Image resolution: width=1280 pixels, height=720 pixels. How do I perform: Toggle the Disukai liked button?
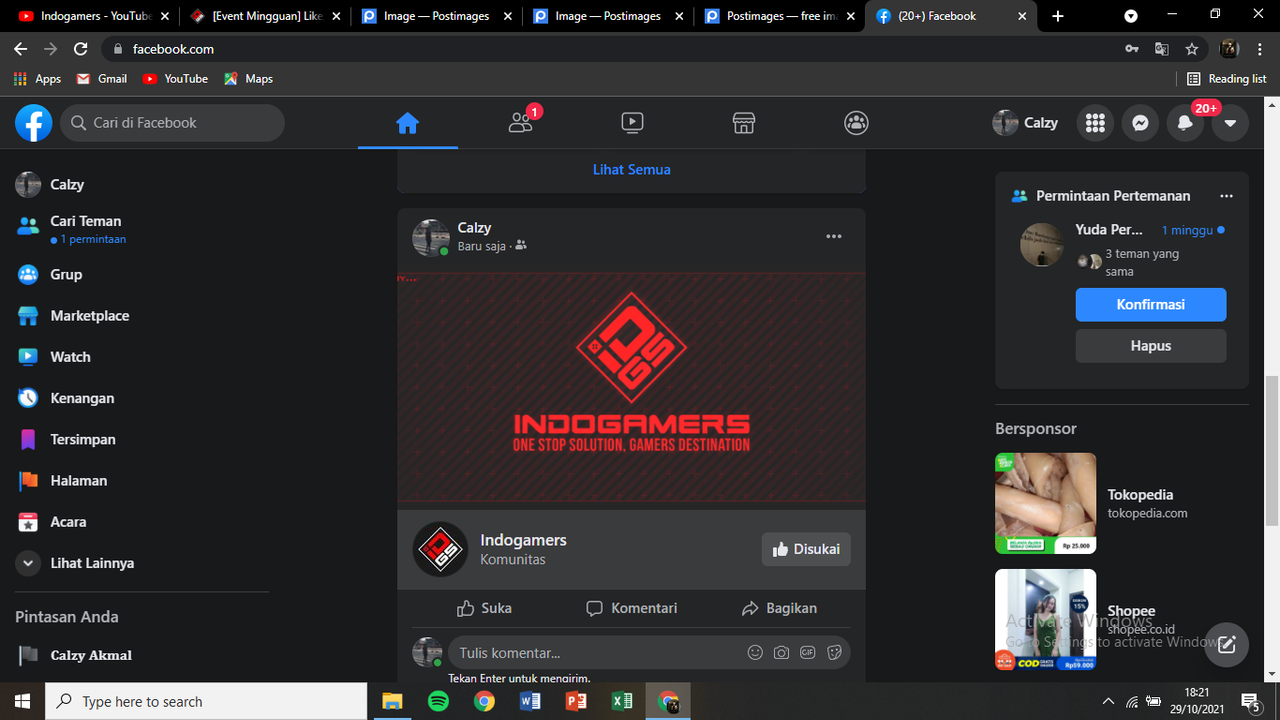pyautogui.click(x=806, y=549)
